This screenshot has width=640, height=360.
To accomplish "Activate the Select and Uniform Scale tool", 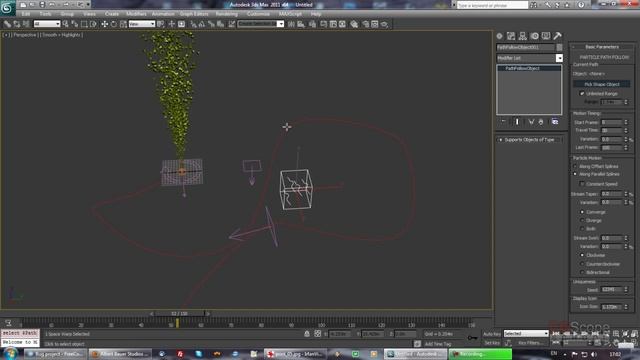I will coord(123,24).
